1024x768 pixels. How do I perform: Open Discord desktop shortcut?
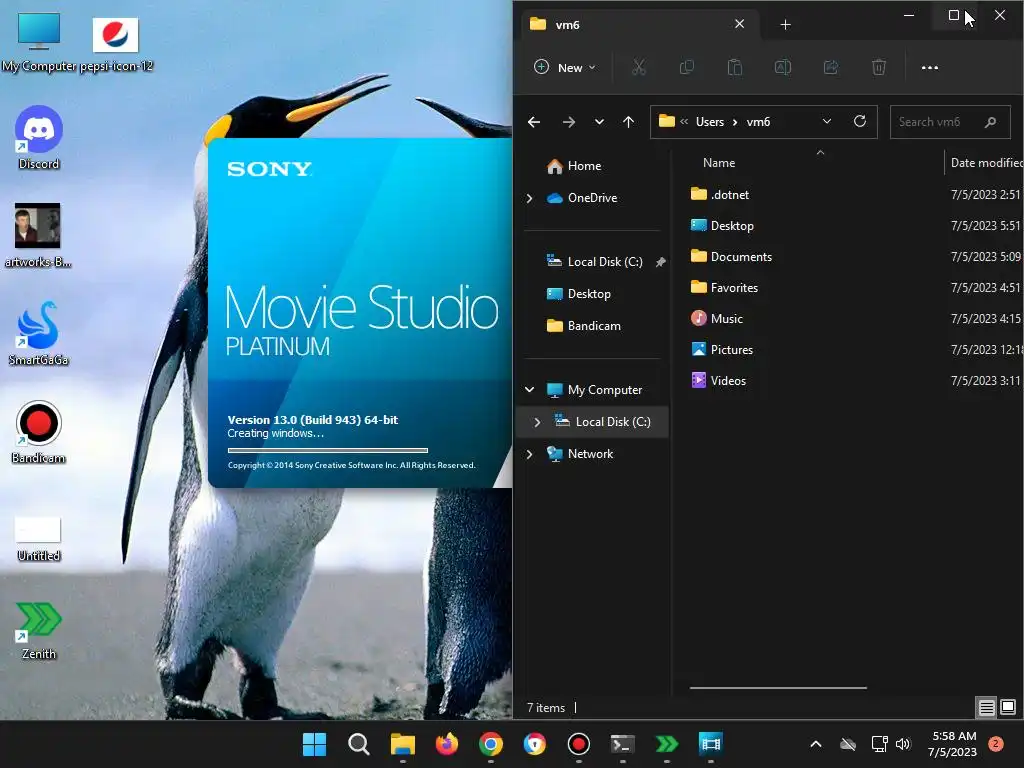39,137
